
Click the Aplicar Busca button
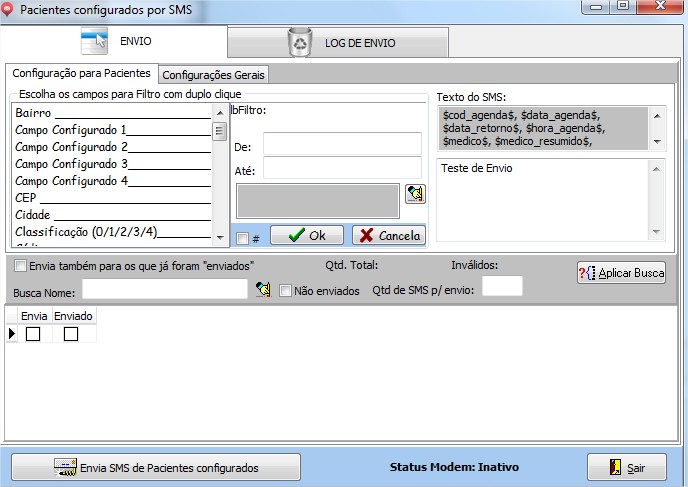pyautogui.click(x=621, y=273)
